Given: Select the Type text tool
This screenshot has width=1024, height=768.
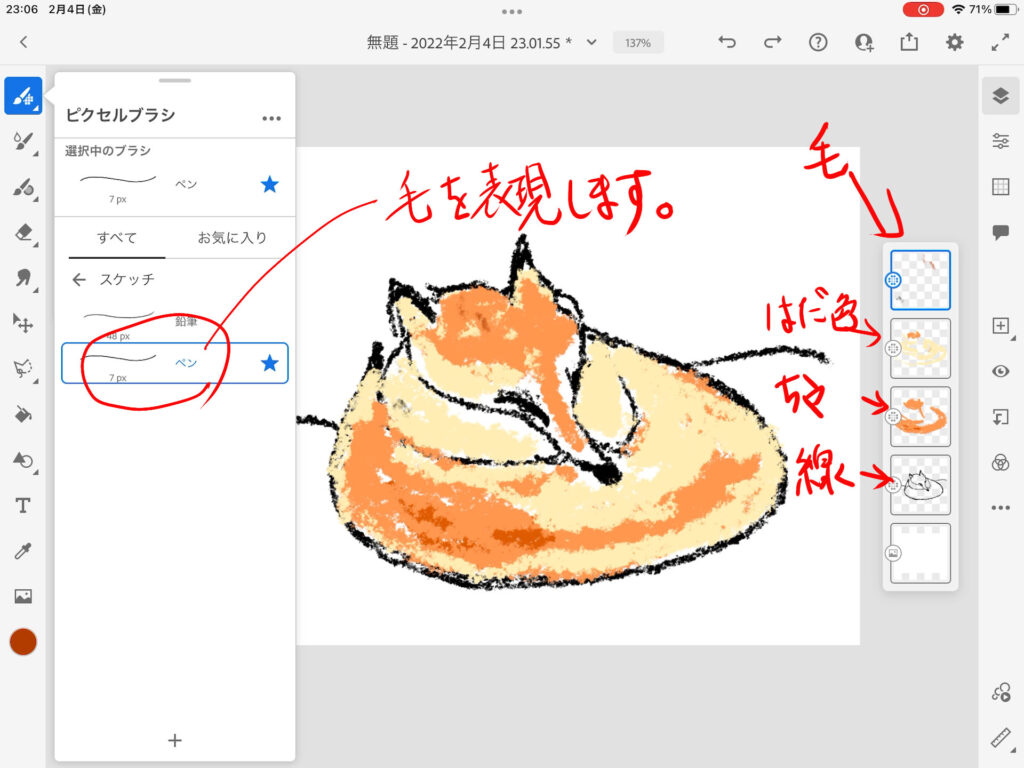Looking at the screenshot, I should pos(23,505).
